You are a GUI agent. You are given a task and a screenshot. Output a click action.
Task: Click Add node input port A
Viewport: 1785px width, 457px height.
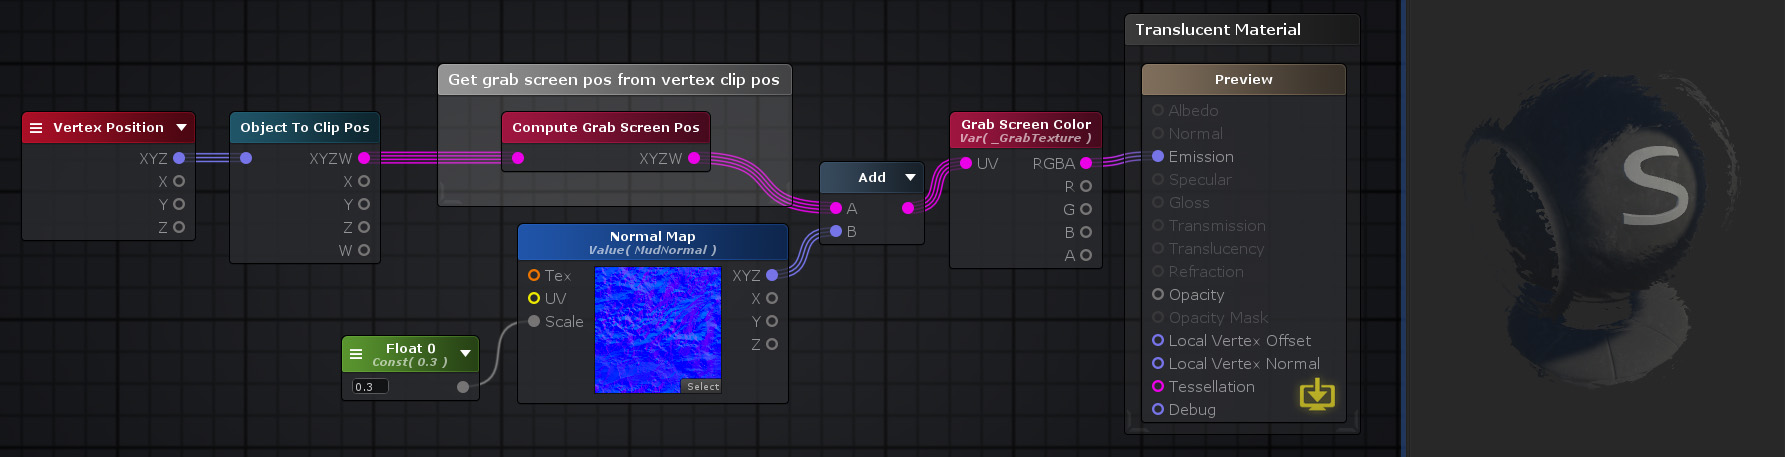(x=836, y=208)
